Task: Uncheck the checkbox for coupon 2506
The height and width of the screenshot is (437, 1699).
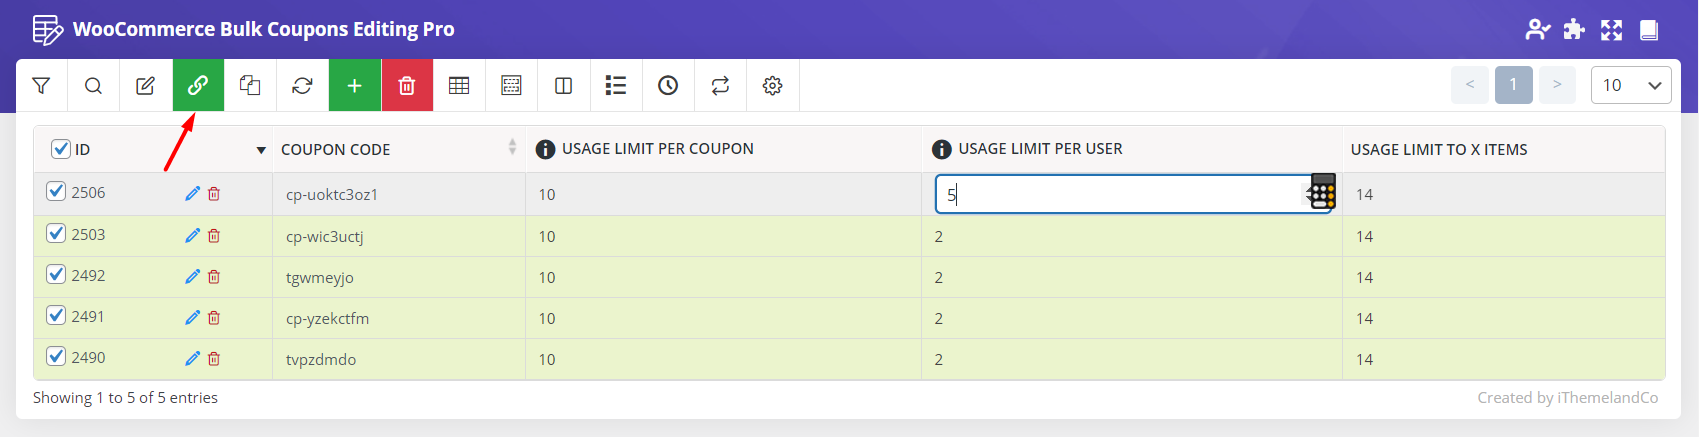Action: 57,192
